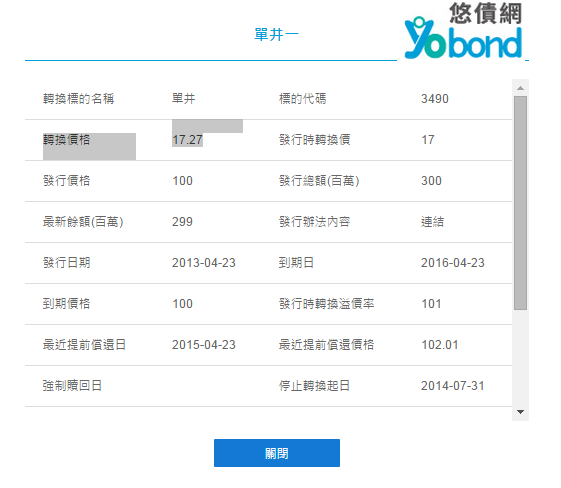Click the vertical scrollbar thumb
This screenshot has height=488, width=561.
pos(521,203)
